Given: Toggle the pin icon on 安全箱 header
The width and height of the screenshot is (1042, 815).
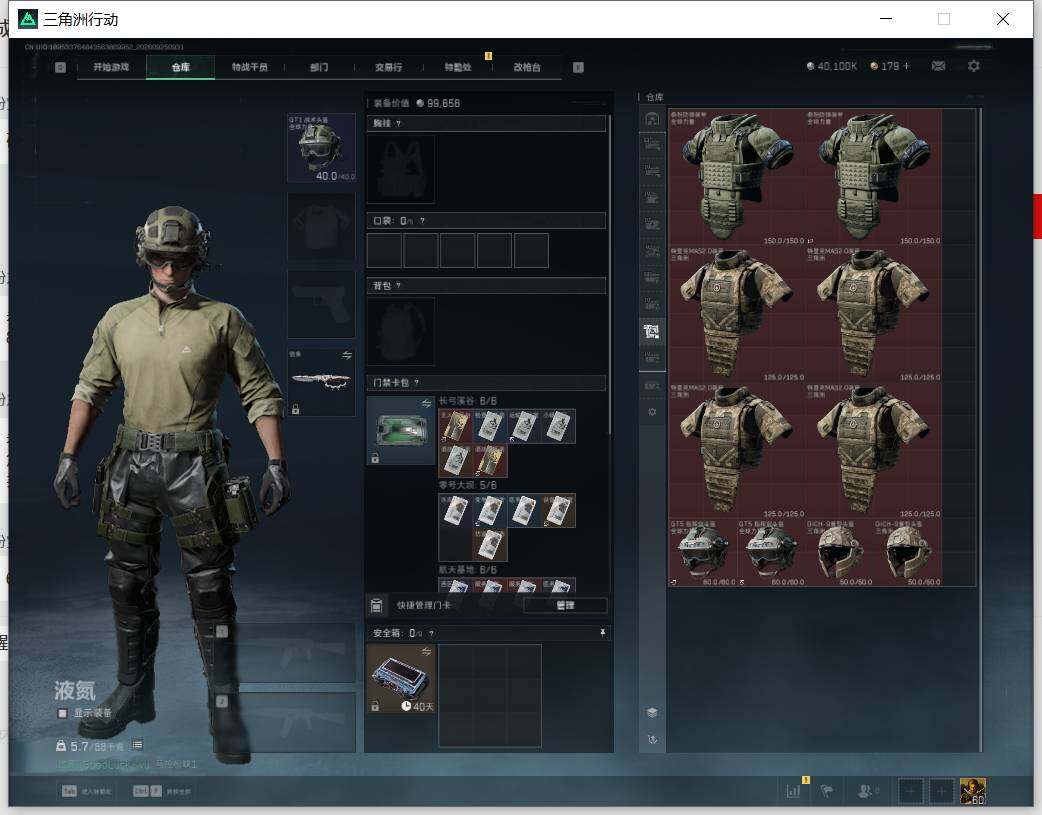Looking at the screenshot, I should (603, 633).
